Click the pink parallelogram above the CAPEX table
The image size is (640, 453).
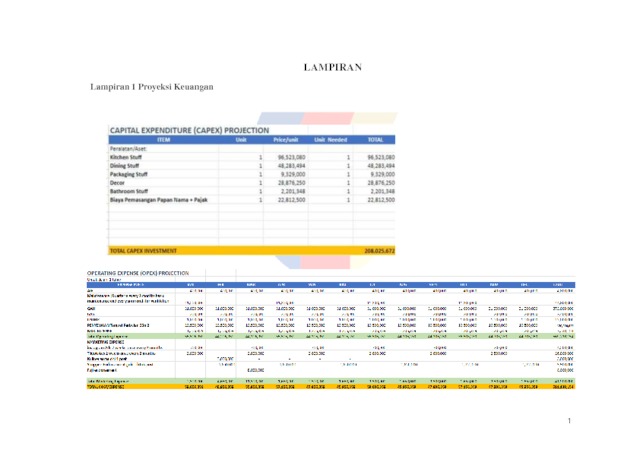(x=328, y=118)
